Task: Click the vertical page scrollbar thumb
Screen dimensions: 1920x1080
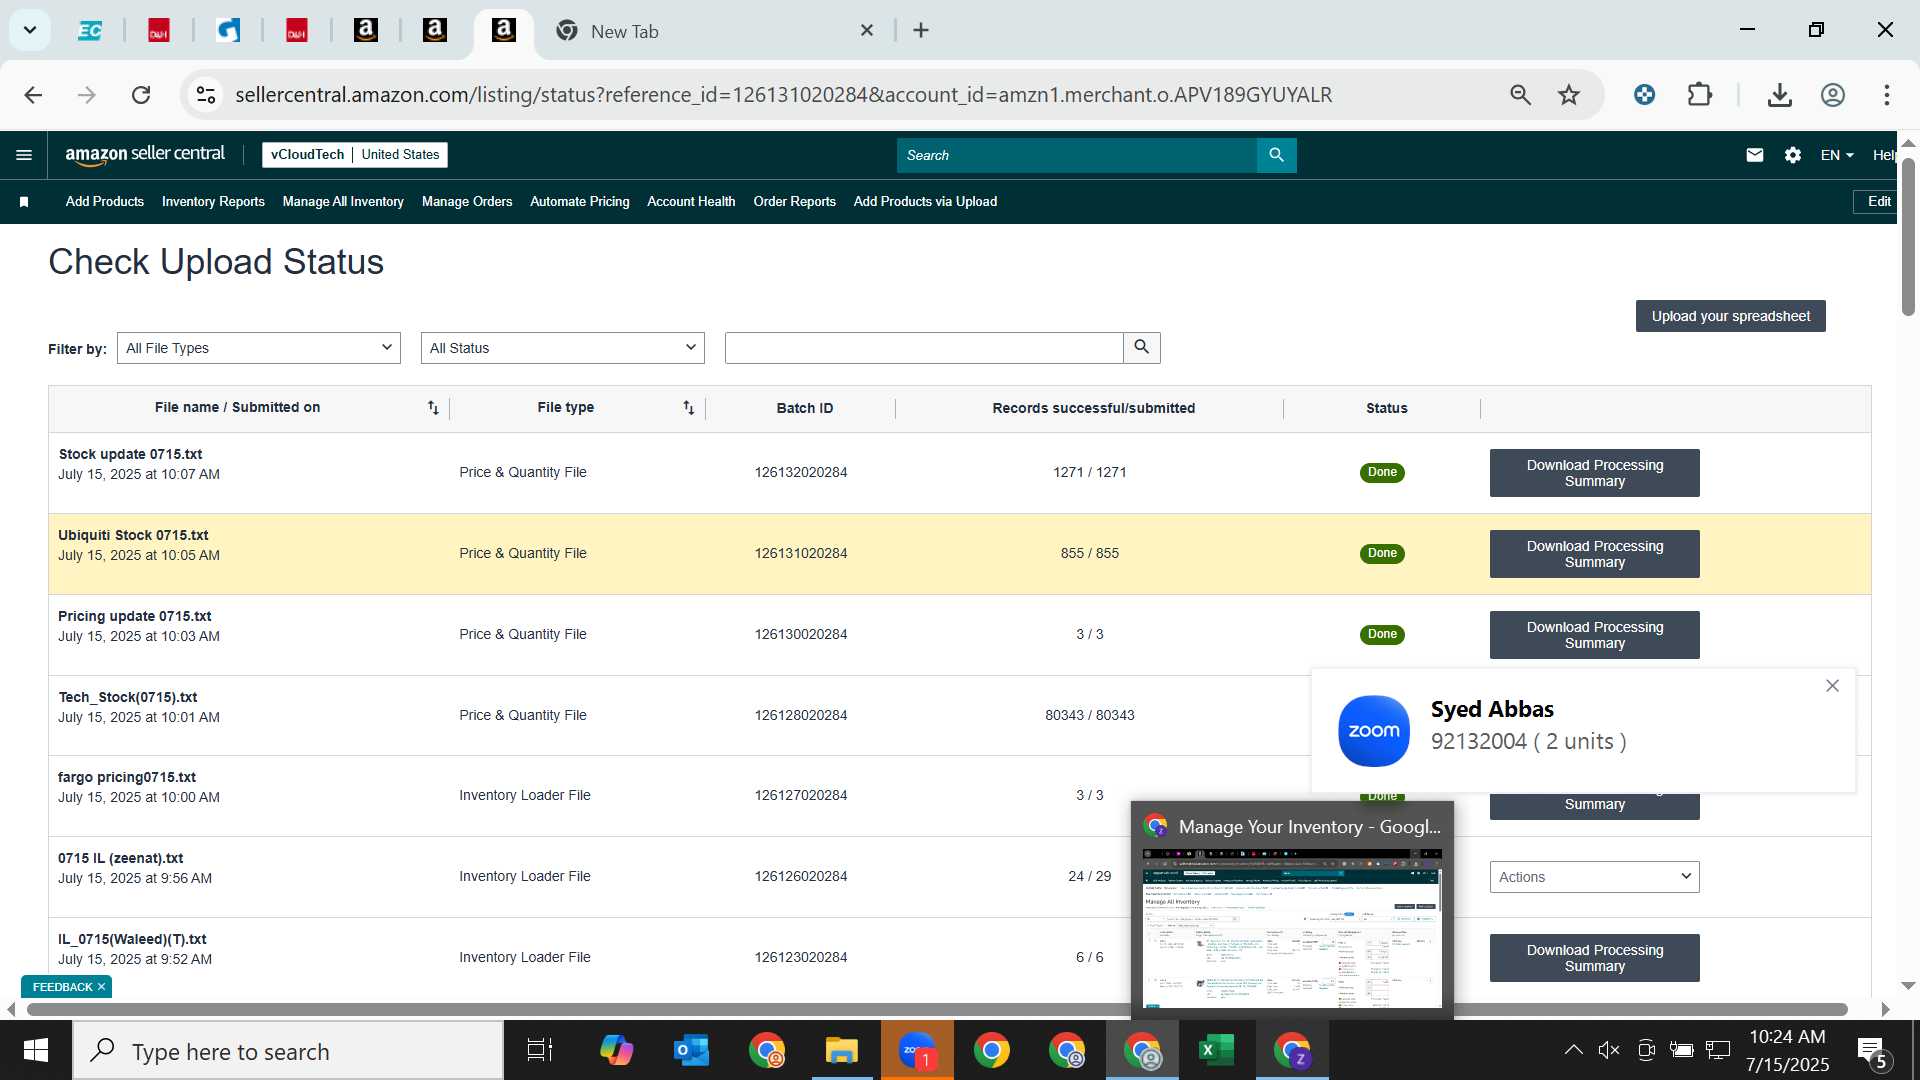Action: point(1908,237)
